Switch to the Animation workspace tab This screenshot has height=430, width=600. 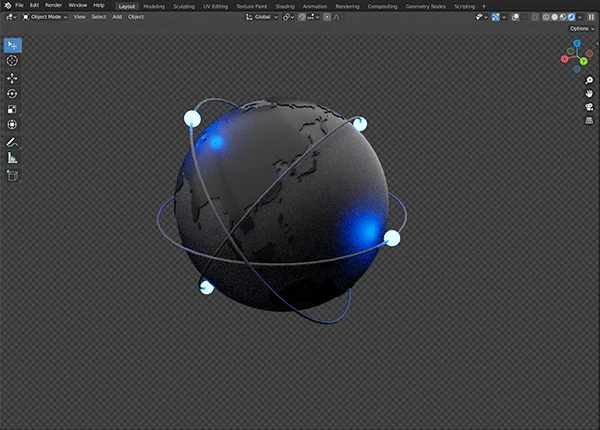pyautogui.click(x=315, y=7)
